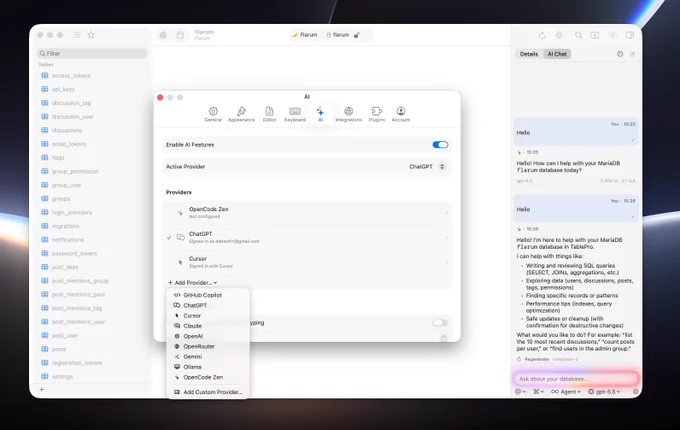The height and width of the screenshot is (430, 680).
Task: Open the Appearance settings tab
Action: (x=242, y=114)
